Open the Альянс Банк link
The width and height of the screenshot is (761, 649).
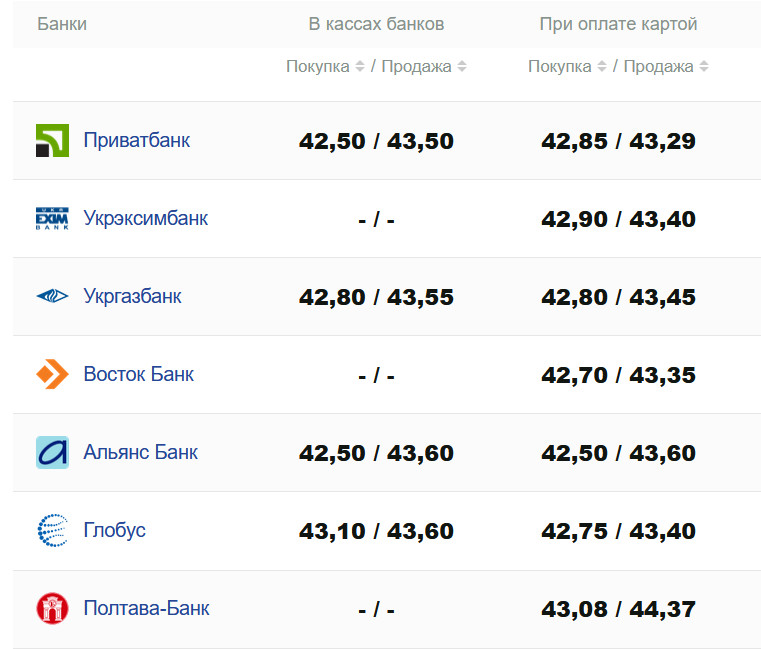pos(141,452)
